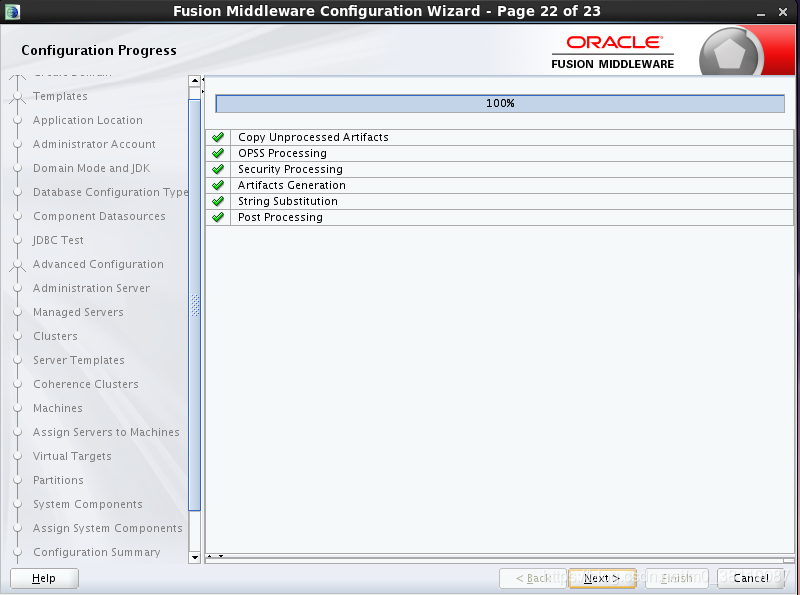This screenshot has height=595, width=800.
Task: Click the Copy Unprocessed Artifacts row text
Action: [313, 137]
